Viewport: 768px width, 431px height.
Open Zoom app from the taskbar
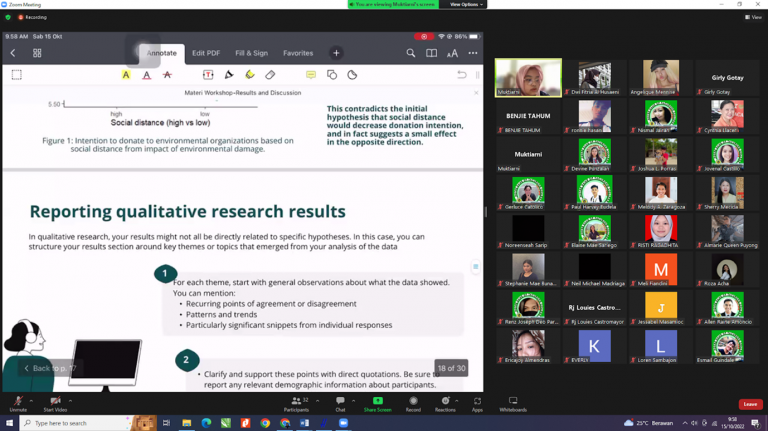click(343, 423)
